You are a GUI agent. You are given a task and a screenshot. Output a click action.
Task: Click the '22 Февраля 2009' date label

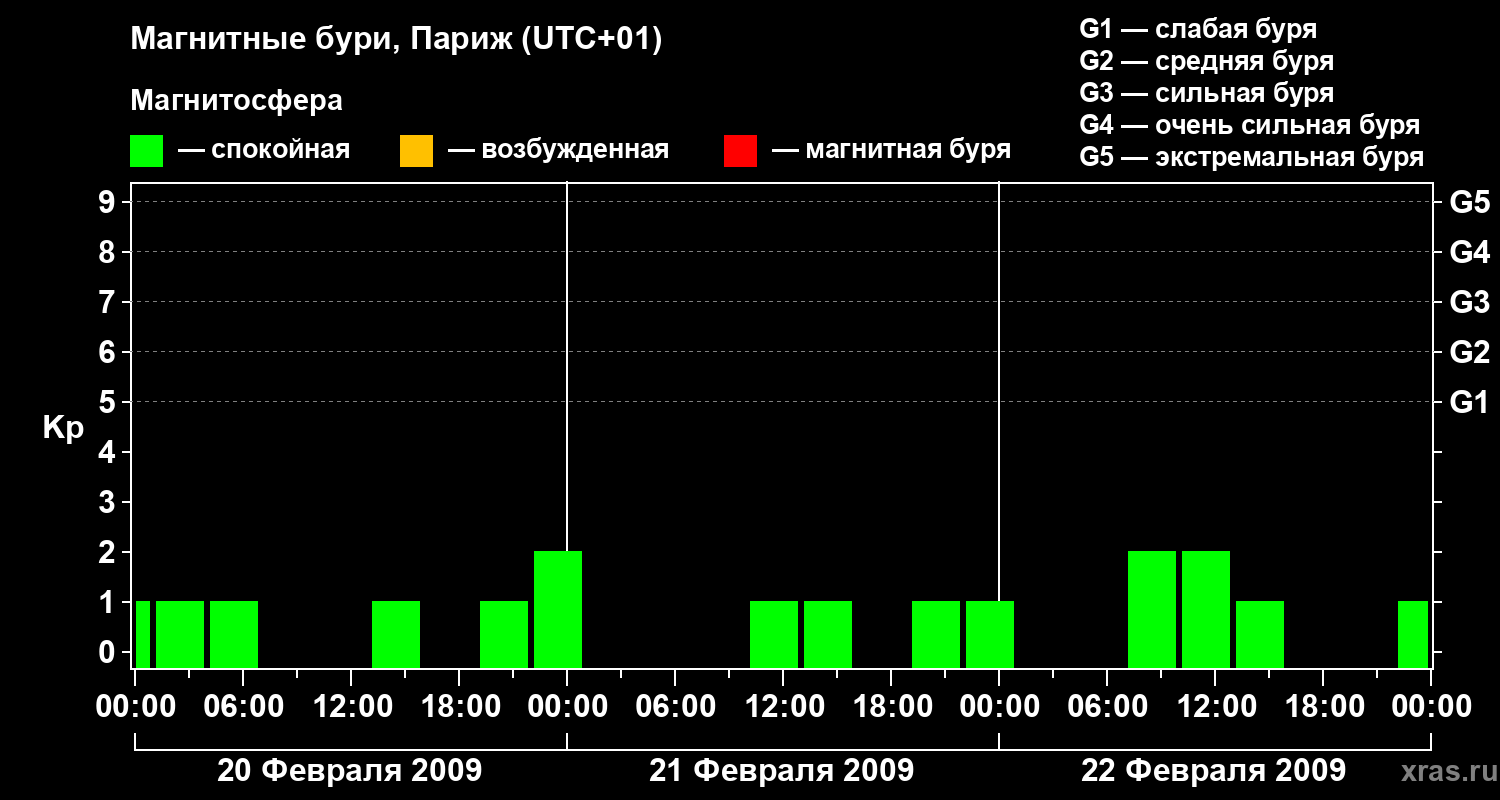point(1214,771)
